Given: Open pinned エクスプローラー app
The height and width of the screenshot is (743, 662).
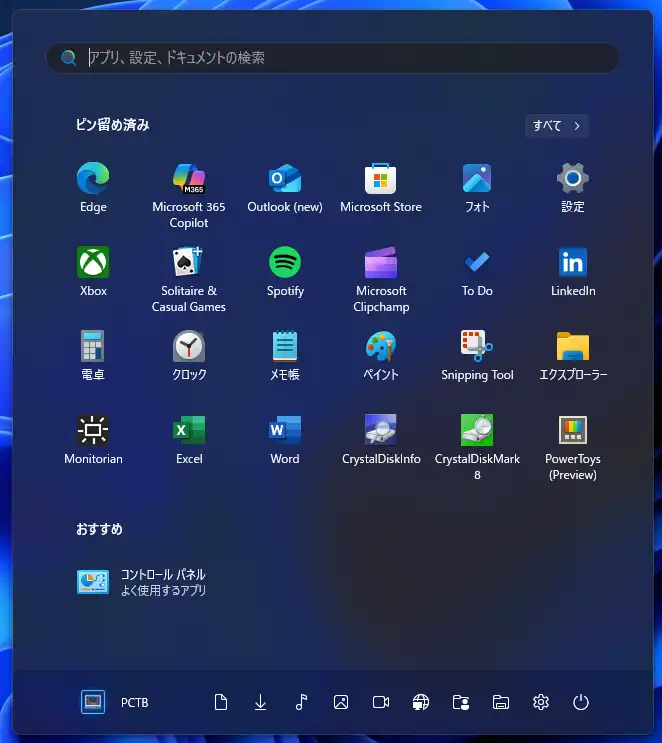Looking at the screenshot, I should (573, 355).
